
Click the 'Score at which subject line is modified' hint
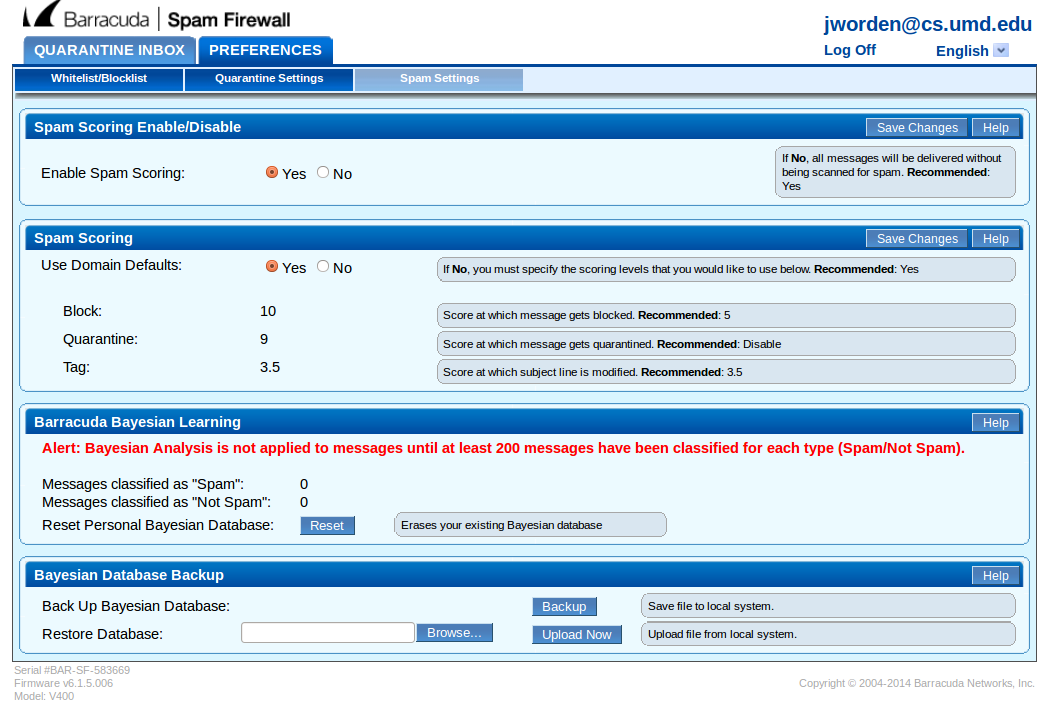pos(726,372)
